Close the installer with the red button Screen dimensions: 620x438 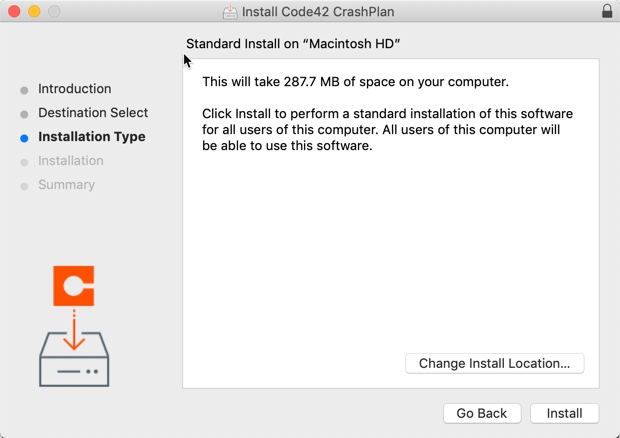pyautogui.click(x=14, y=11)
